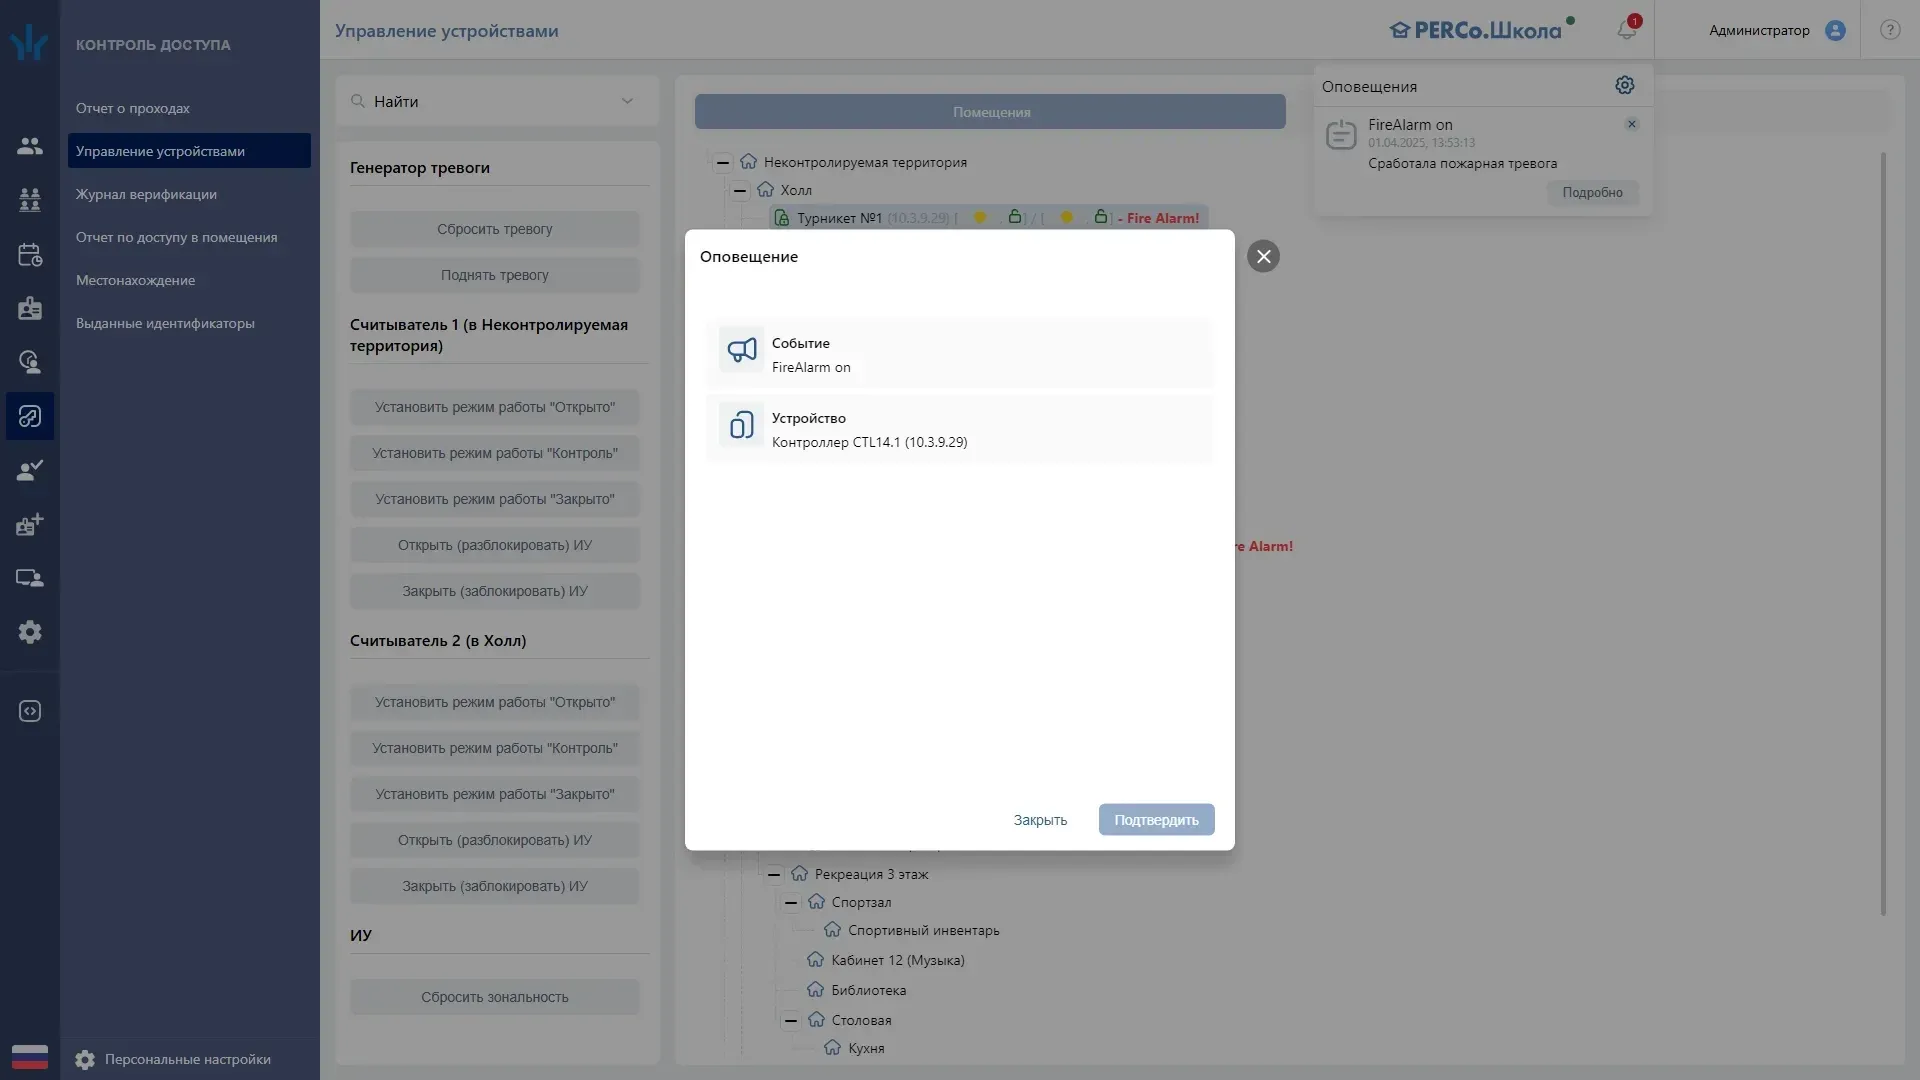Click the Administrator user avatar icon
The height and width of the screenshot is (1080, 1920).
tap(1835, 30)
